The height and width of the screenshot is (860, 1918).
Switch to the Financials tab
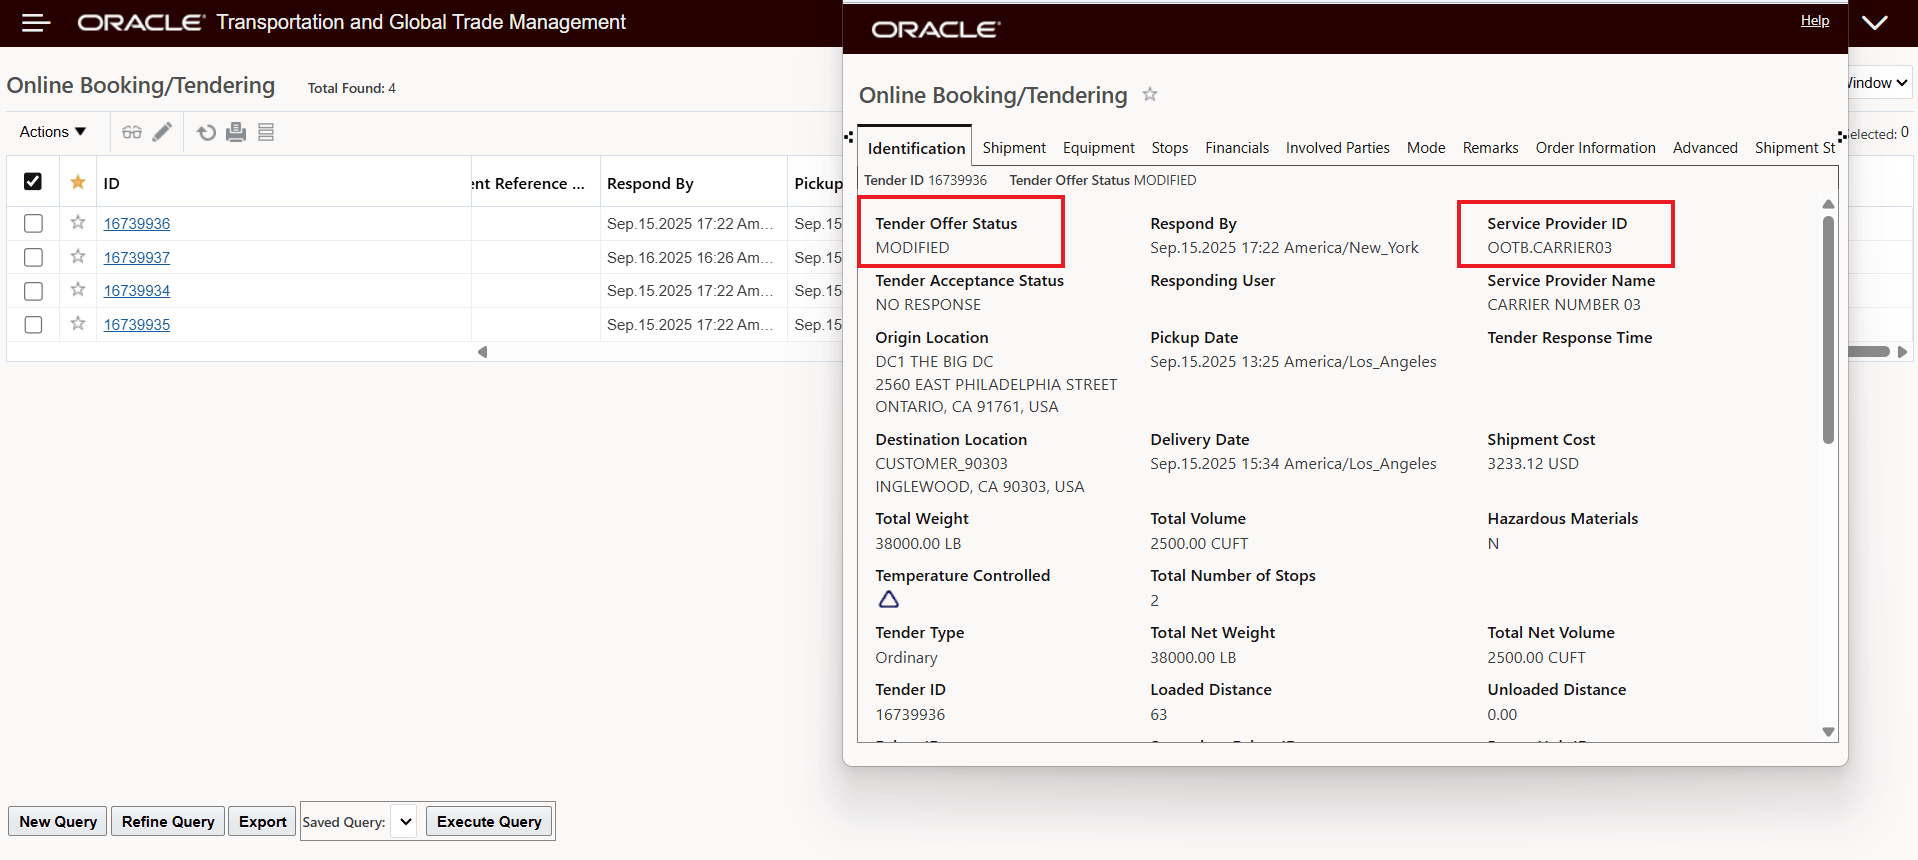[x=1237, y=148]
